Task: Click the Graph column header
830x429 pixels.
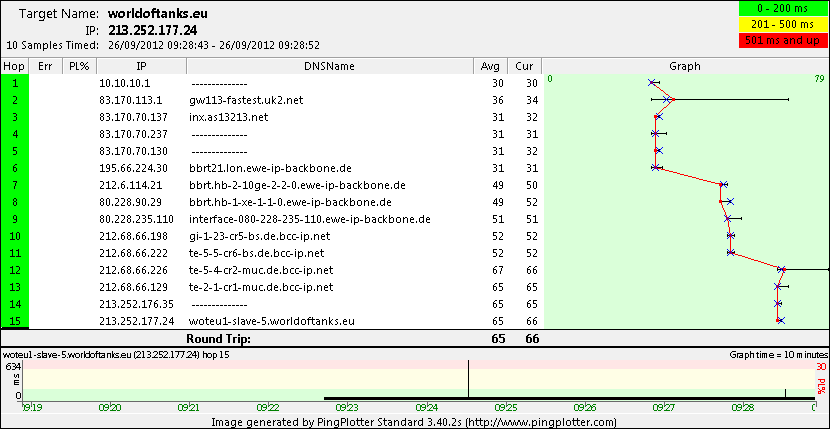Action: [x=685, y=66]
